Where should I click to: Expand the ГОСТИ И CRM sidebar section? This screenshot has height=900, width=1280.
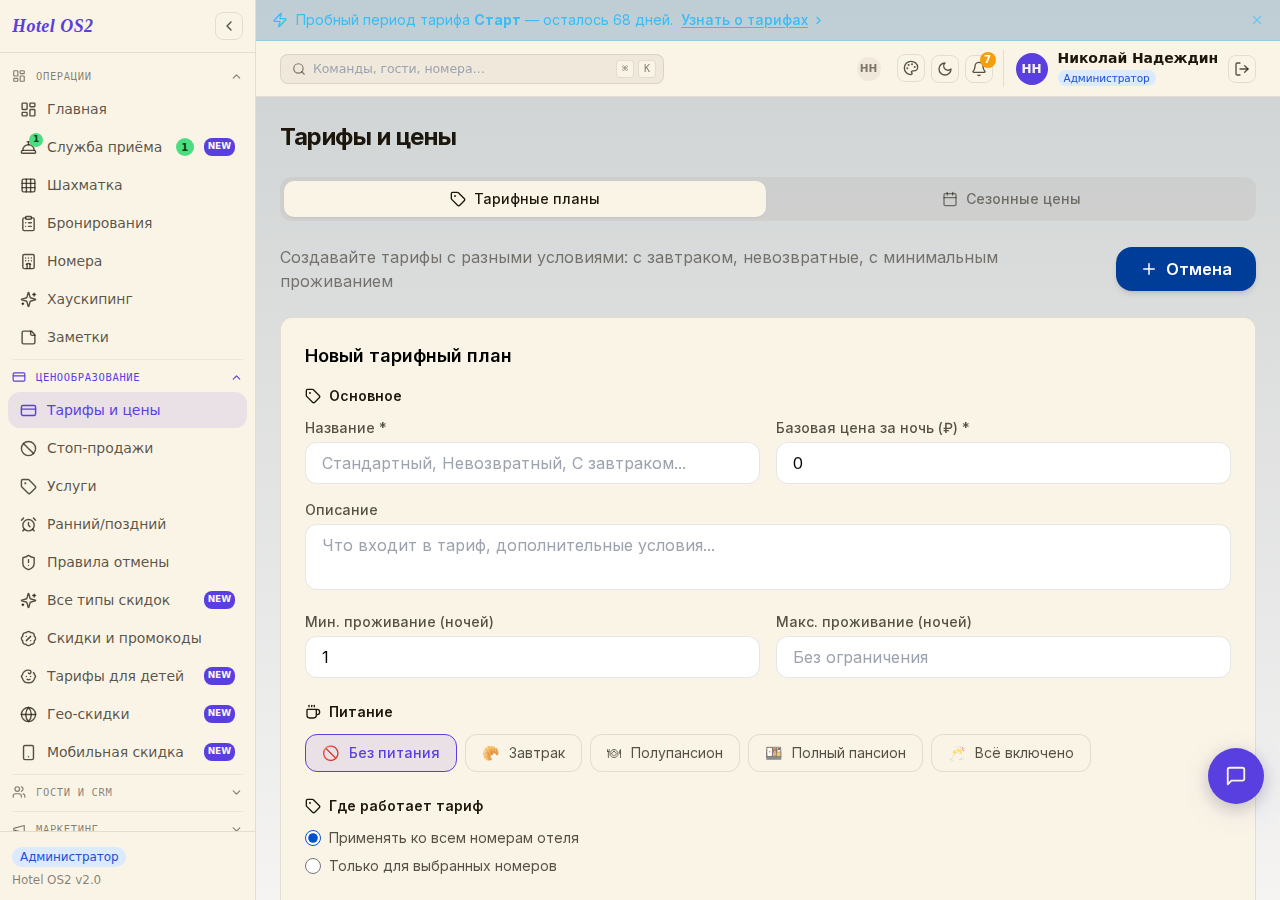[x=127, y=792]
